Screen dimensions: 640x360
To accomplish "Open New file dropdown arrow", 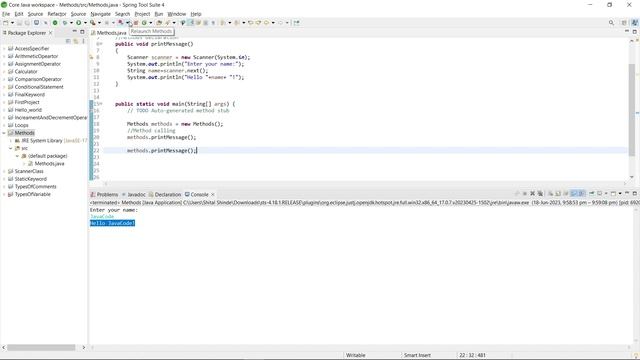I will click(x=12, y=23).
